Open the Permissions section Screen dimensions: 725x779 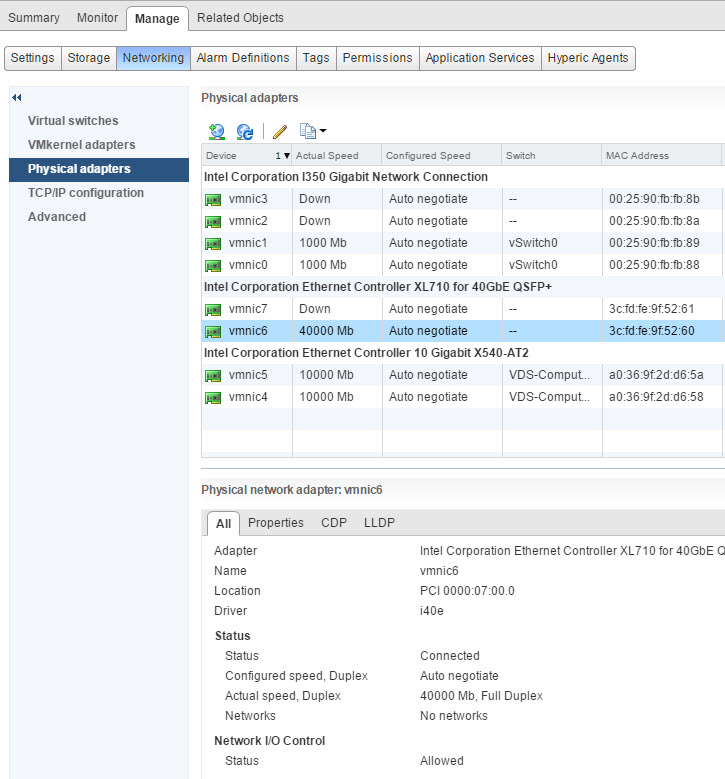tap(378, 58)
